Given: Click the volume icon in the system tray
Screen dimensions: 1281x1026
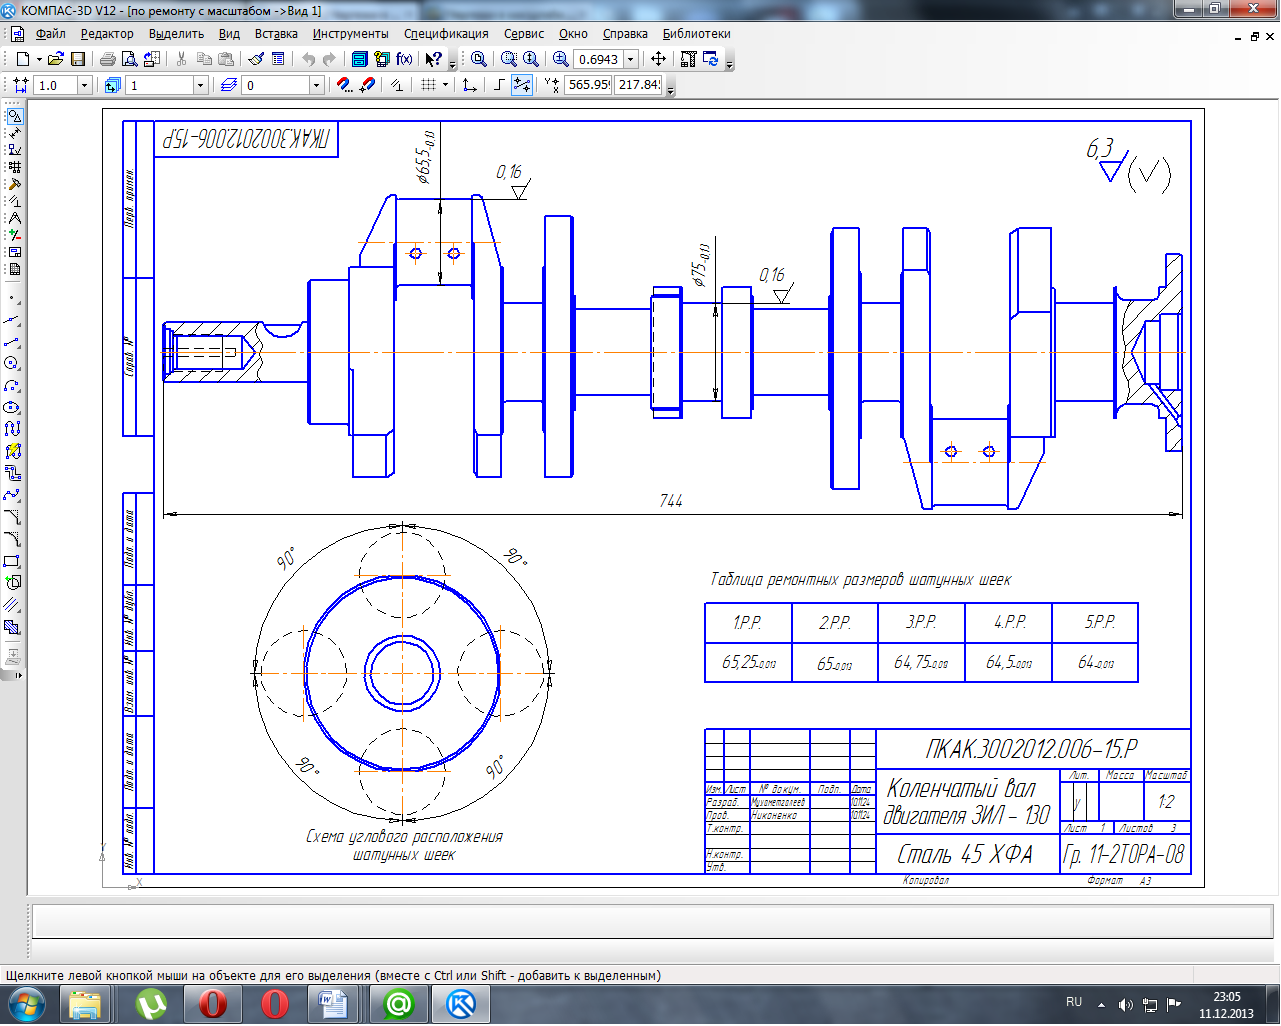Looking at the screenshot, I should (1125, 1004).
